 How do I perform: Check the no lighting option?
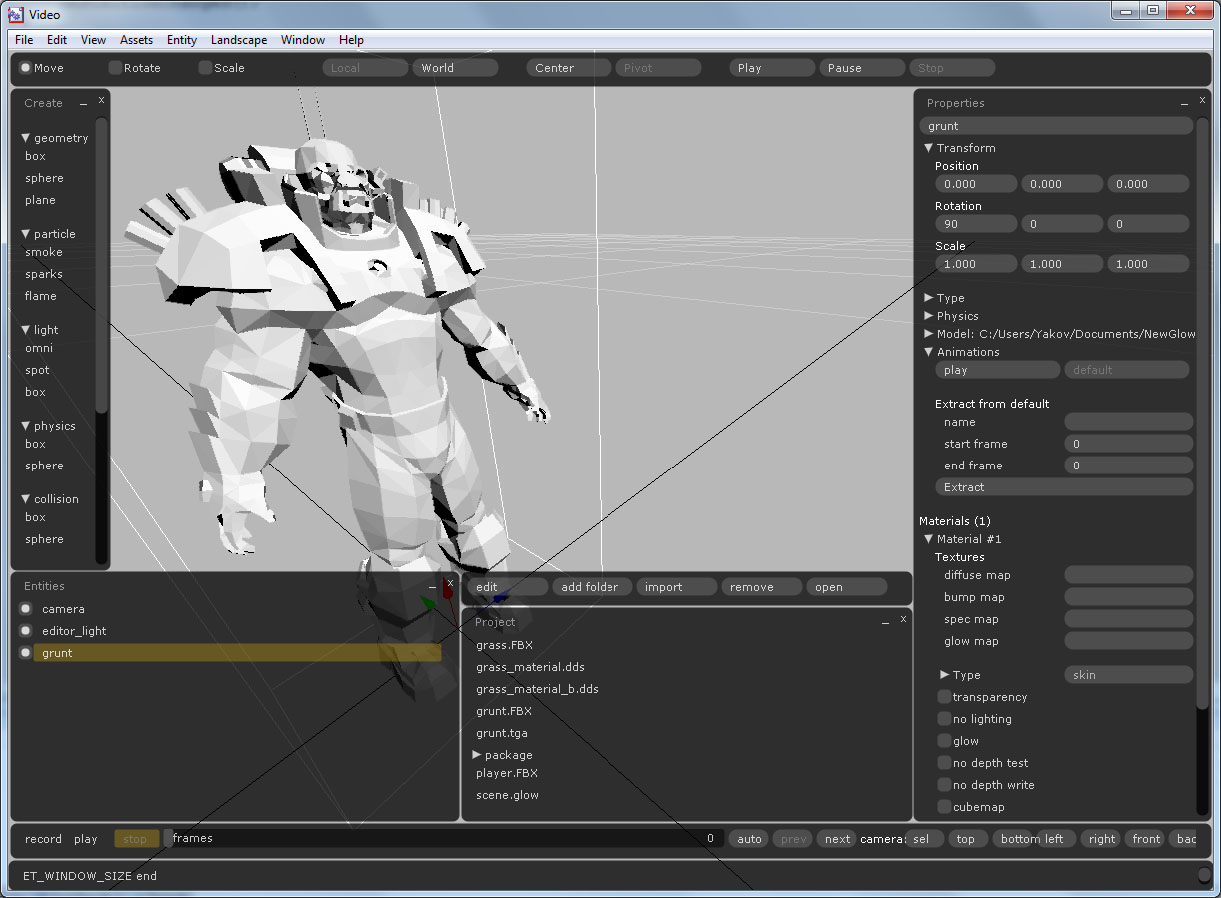(944, 719)
